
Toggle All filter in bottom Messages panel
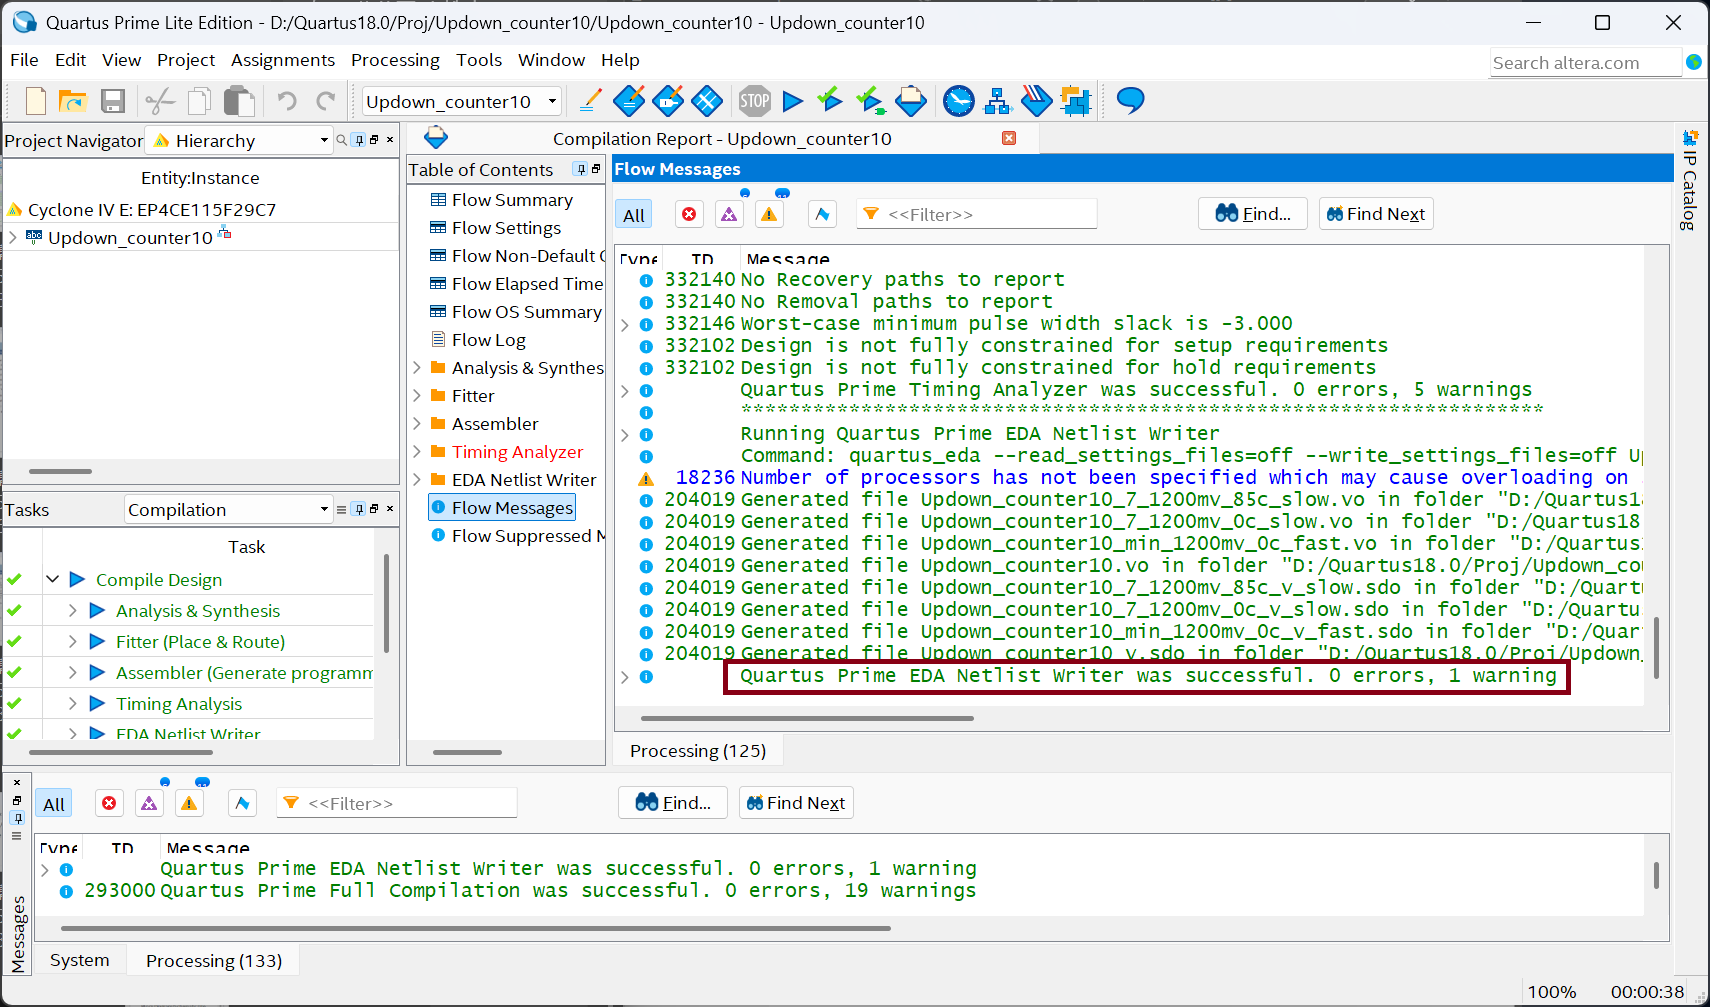54,804
